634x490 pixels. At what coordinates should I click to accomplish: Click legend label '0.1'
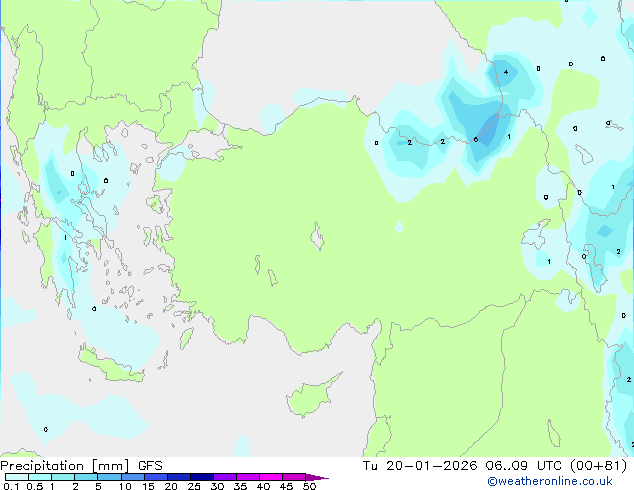pos(11,486)
